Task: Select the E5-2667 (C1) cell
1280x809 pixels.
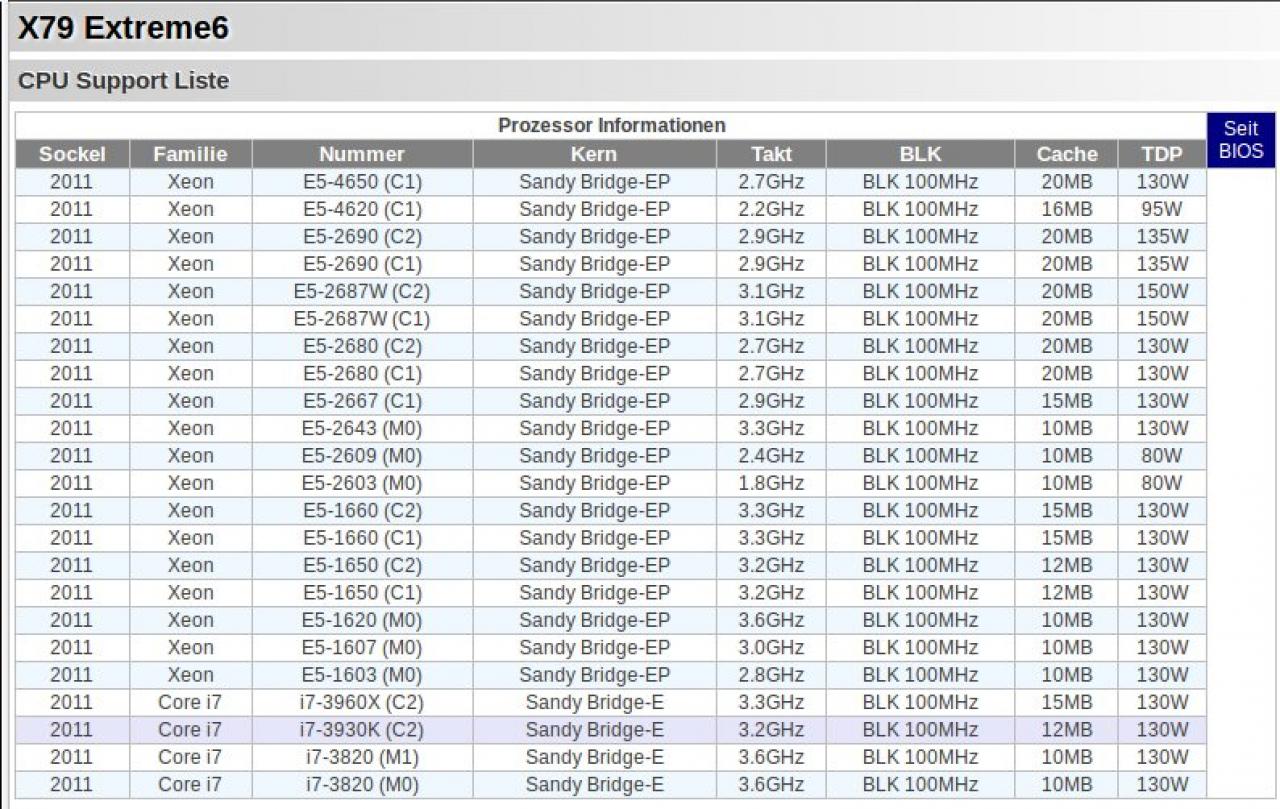Action: click(x=362, y=401)
